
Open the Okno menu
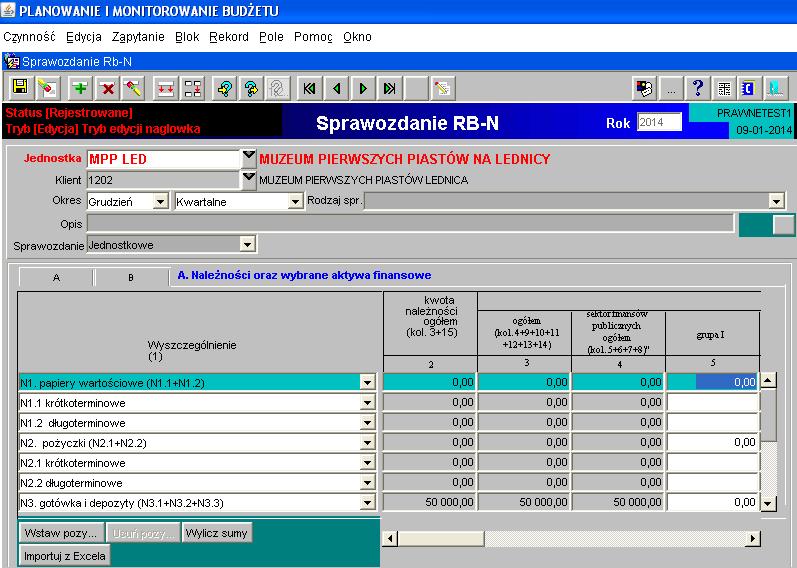pyautogui.click(x=357, y=37)
